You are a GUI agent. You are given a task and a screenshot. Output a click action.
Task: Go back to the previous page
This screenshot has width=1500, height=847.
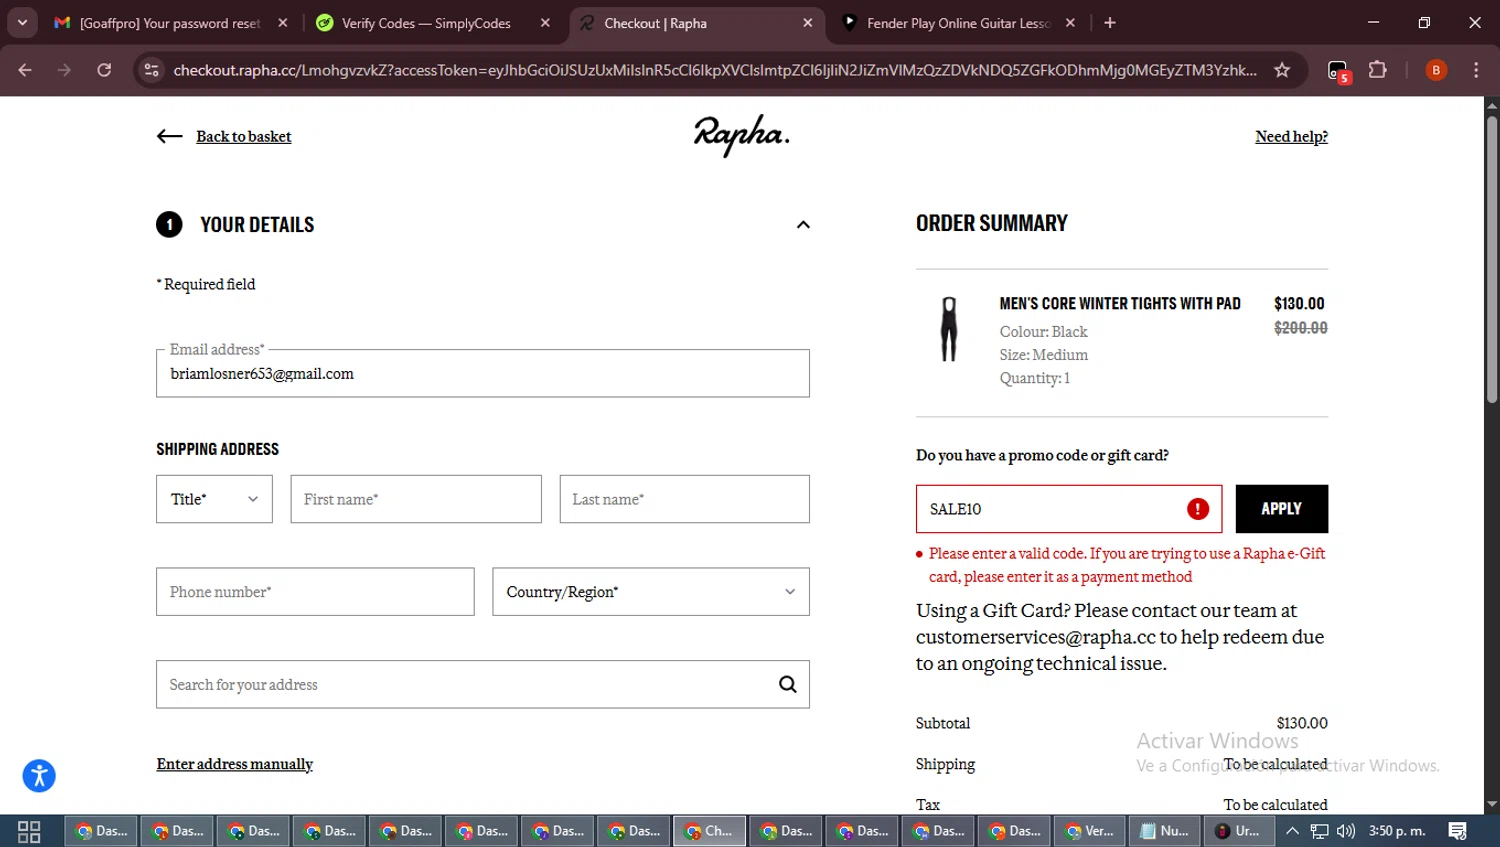pyautogui.click(x=25, y=70)
